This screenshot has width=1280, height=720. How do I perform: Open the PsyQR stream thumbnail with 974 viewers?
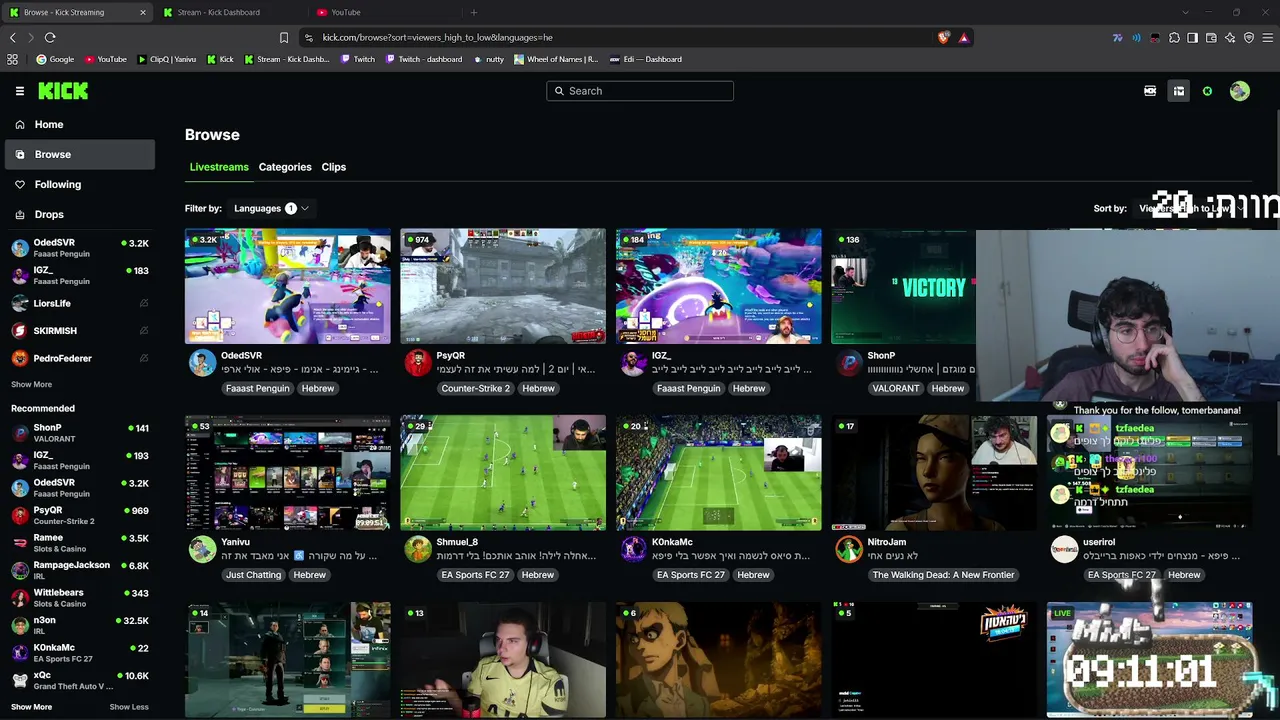point(503,286)
